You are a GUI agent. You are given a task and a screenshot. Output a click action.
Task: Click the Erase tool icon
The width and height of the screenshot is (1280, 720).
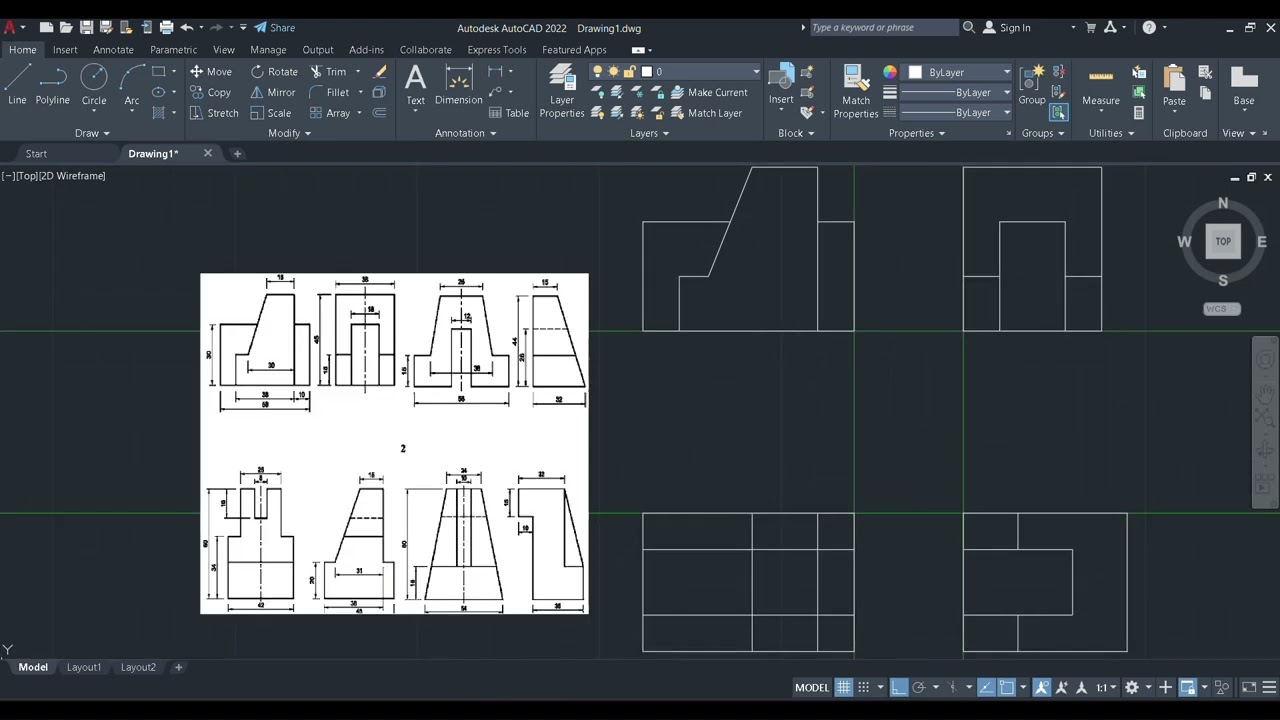380,72
